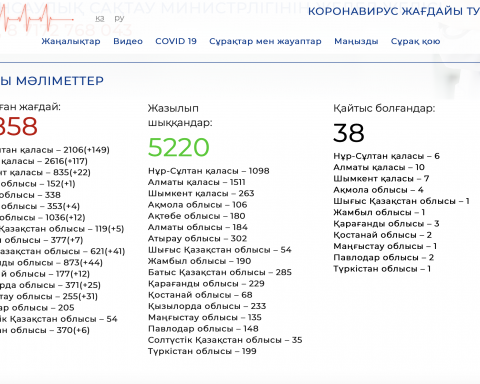Open the Сұрақ қою menu item
Image resolution: width=480 pixels, height=384 pixels.
[x=416, y=41]
